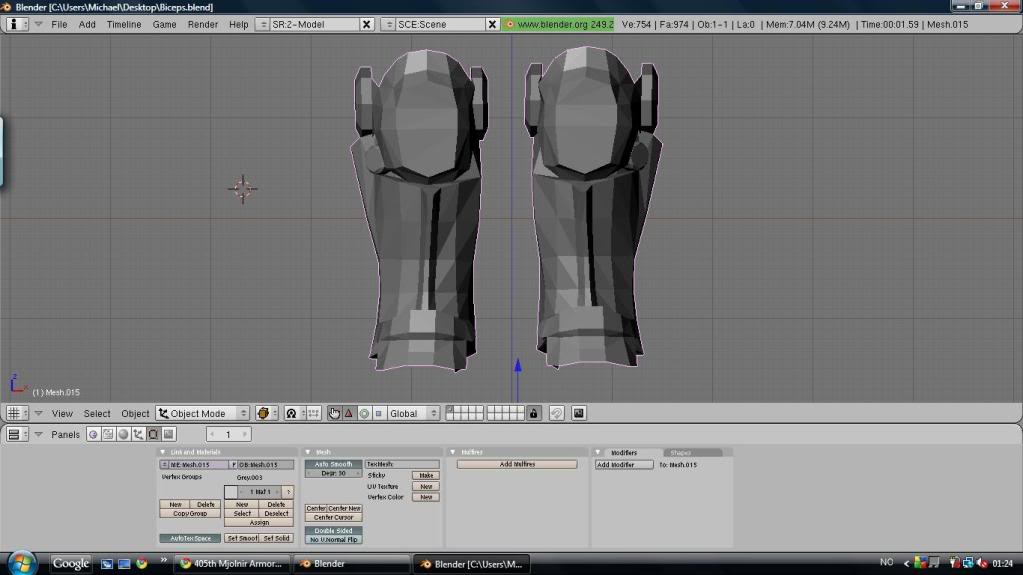
Task: Click the Add Modifier button
Action: pos(624,465)
